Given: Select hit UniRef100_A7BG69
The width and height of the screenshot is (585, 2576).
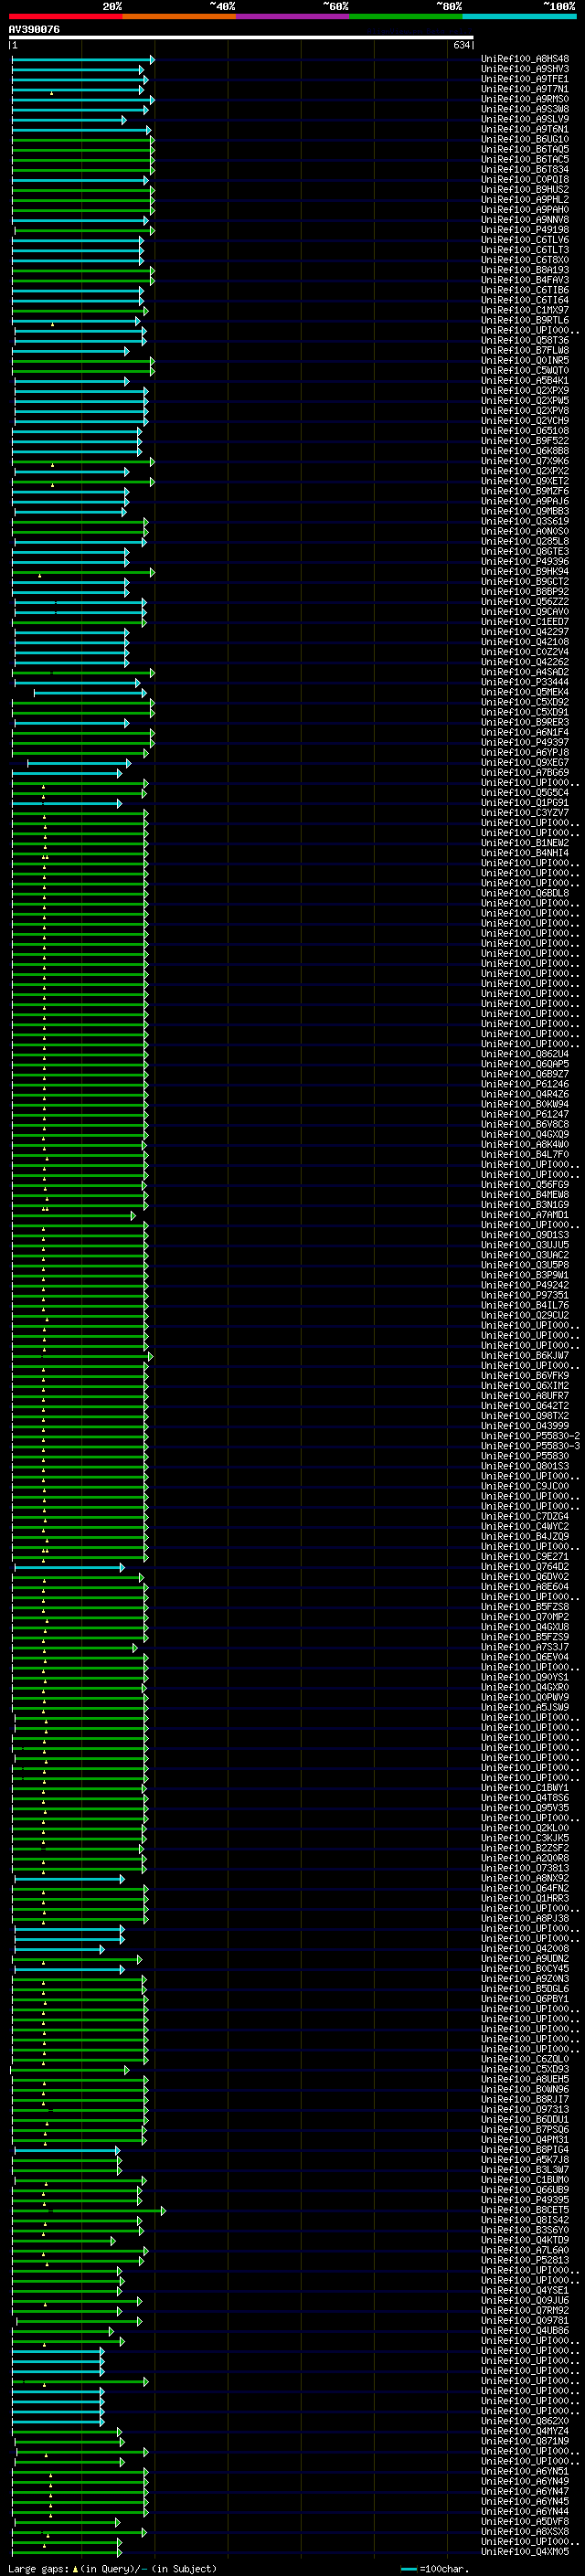Looking at the screenshot, I should click(525, 772).
